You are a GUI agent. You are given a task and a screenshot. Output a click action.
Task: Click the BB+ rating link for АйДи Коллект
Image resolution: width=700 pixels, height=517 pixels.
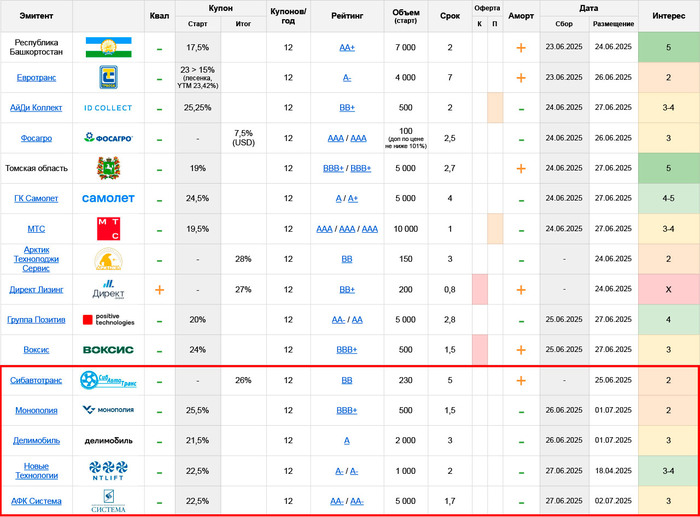[347, 108]
